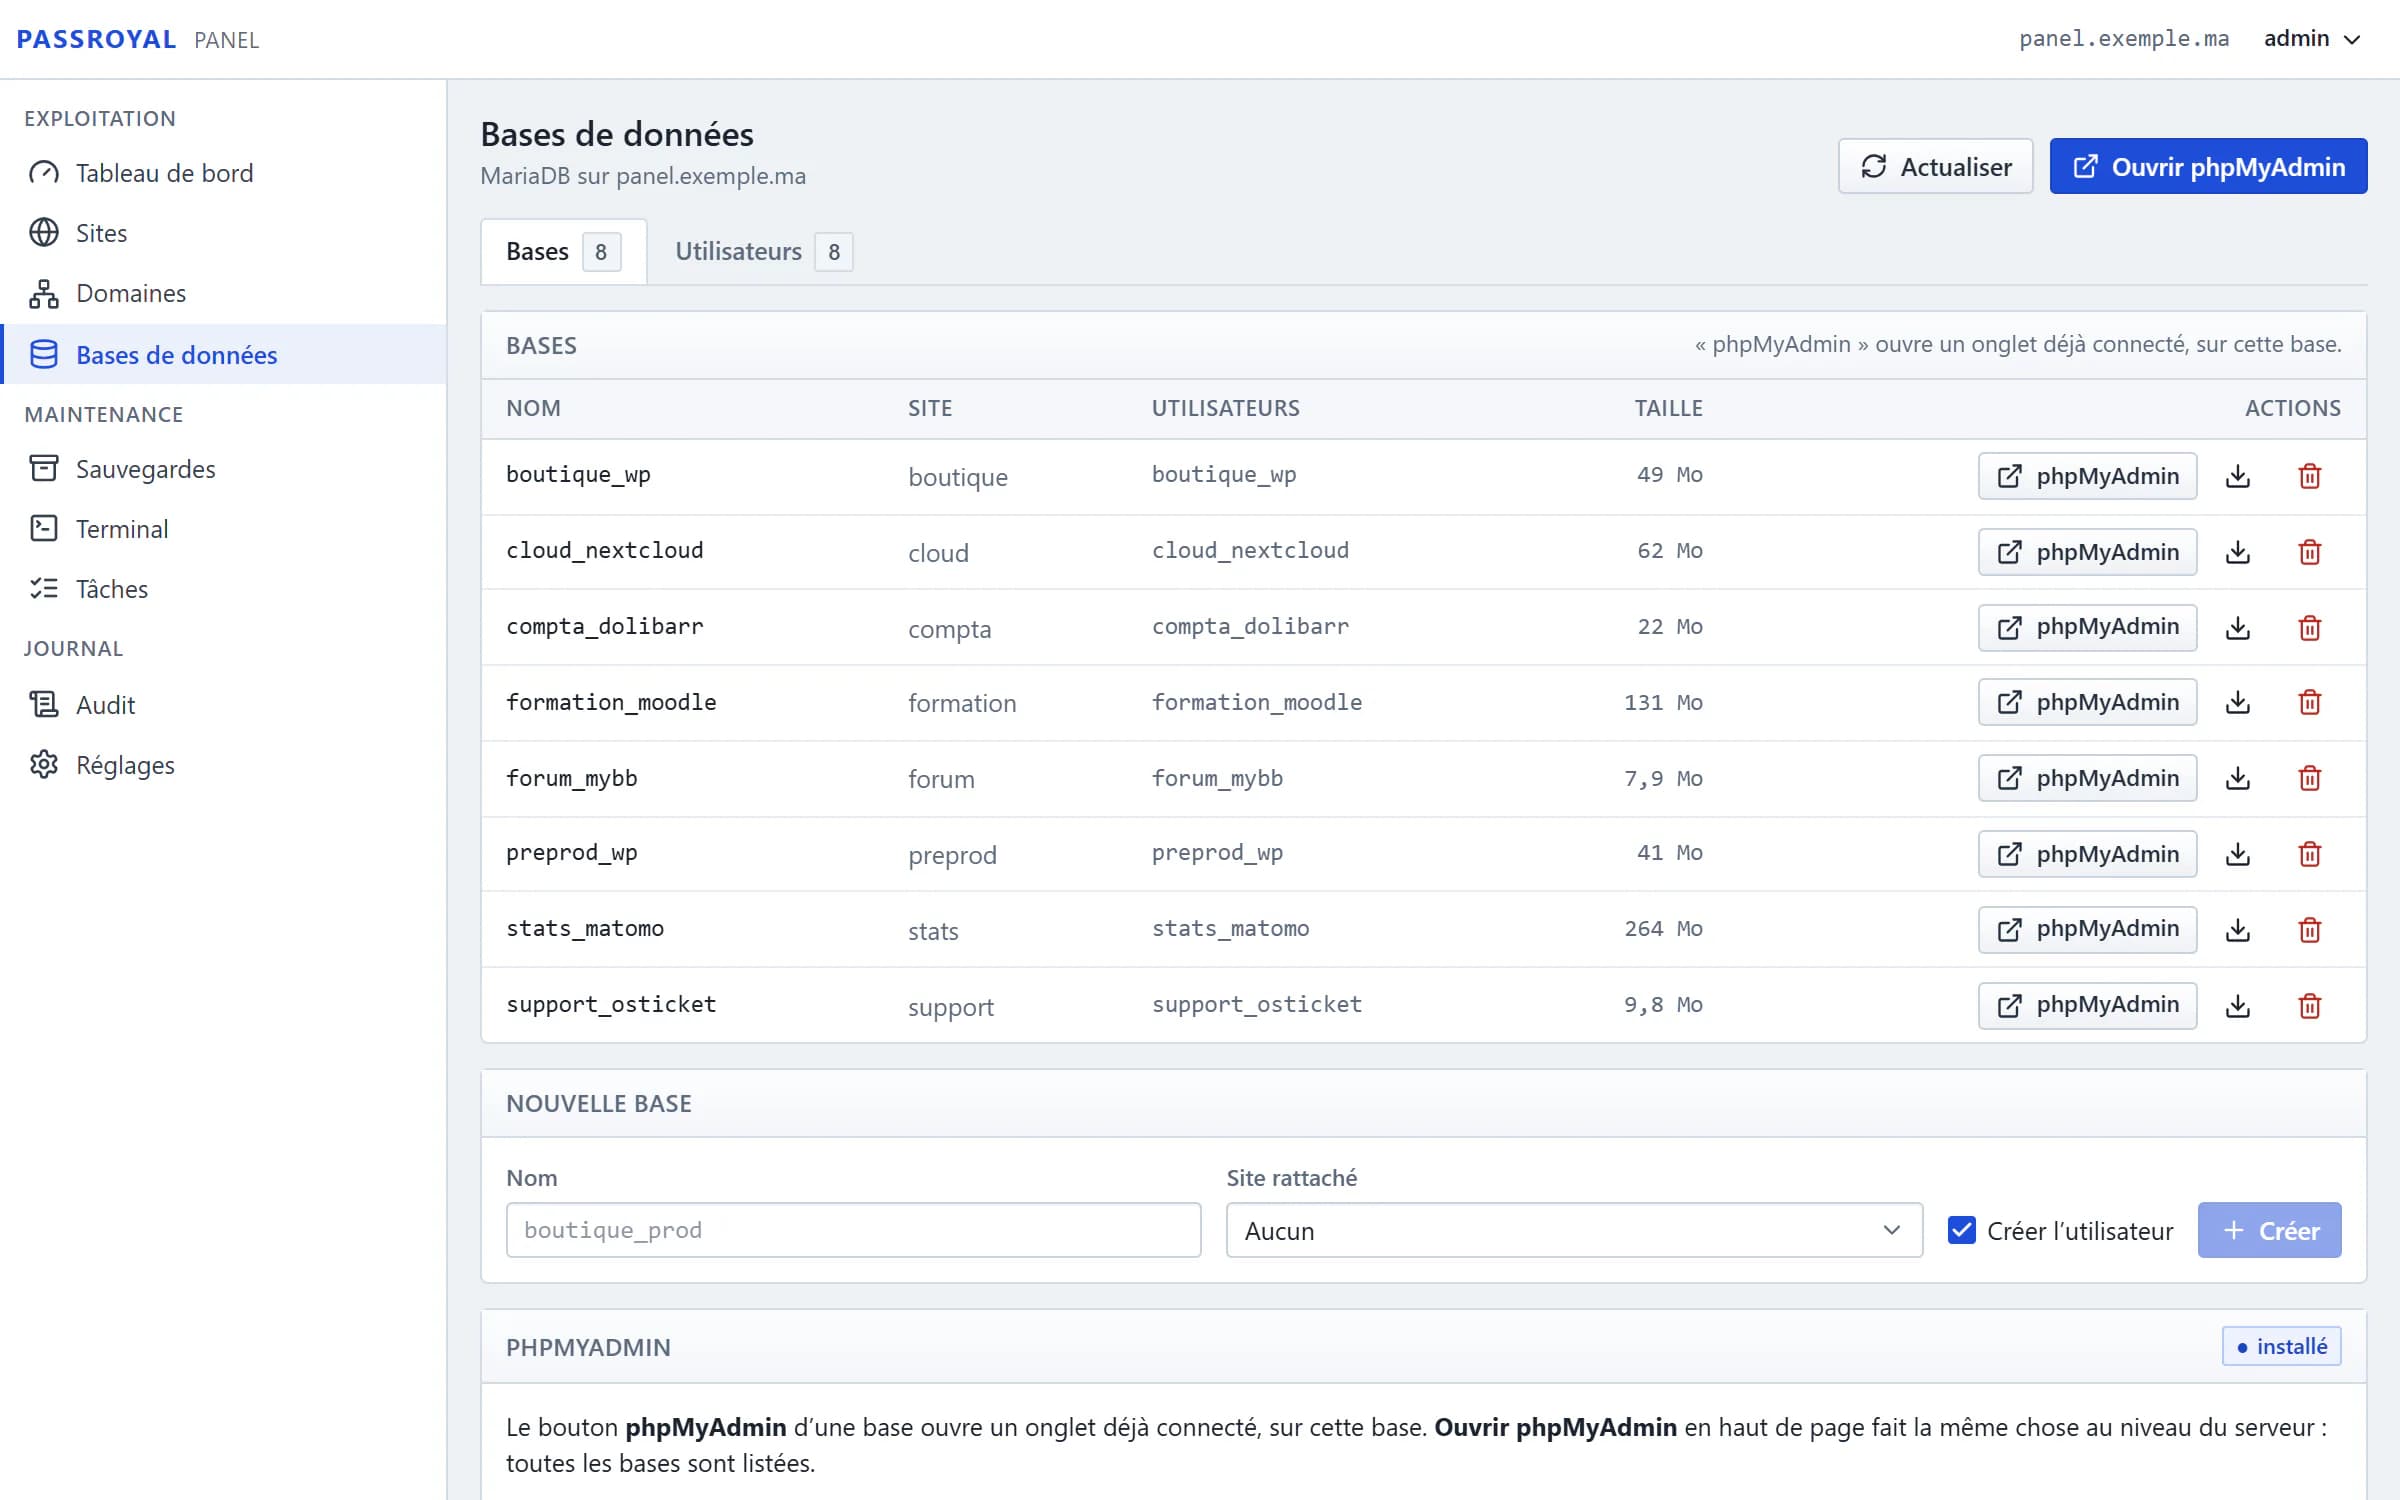
Task: Focus the Nom input field
Action: (853, 1230)
